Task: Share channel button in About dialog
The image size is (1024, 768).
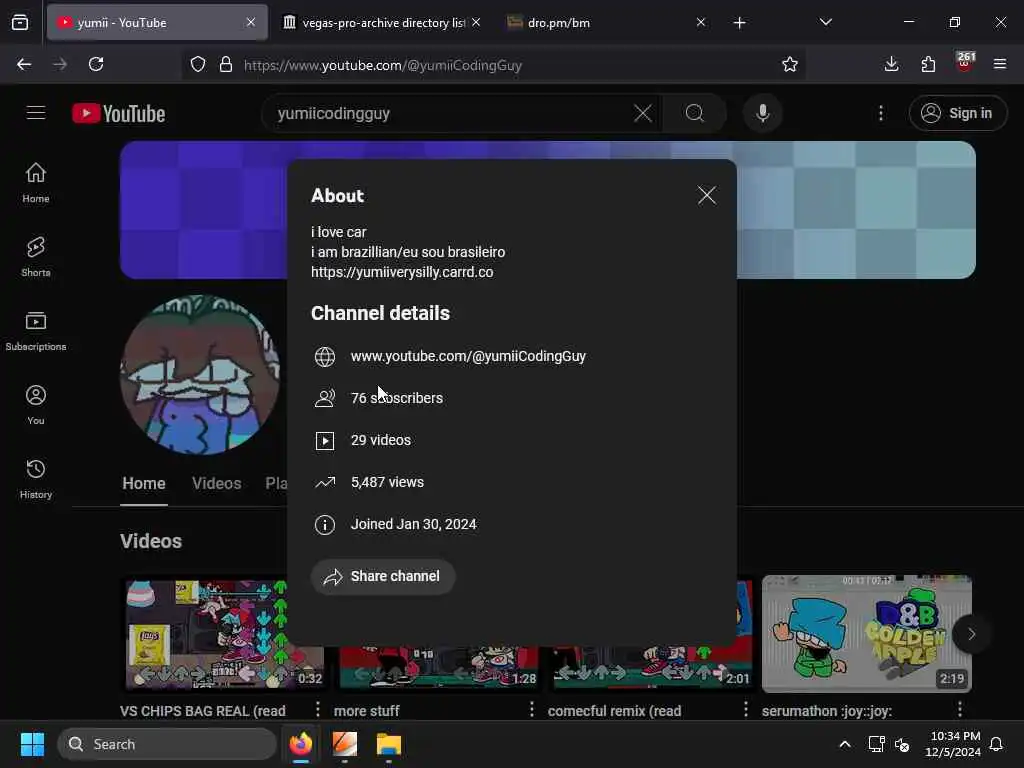Action: pos(383,577)
